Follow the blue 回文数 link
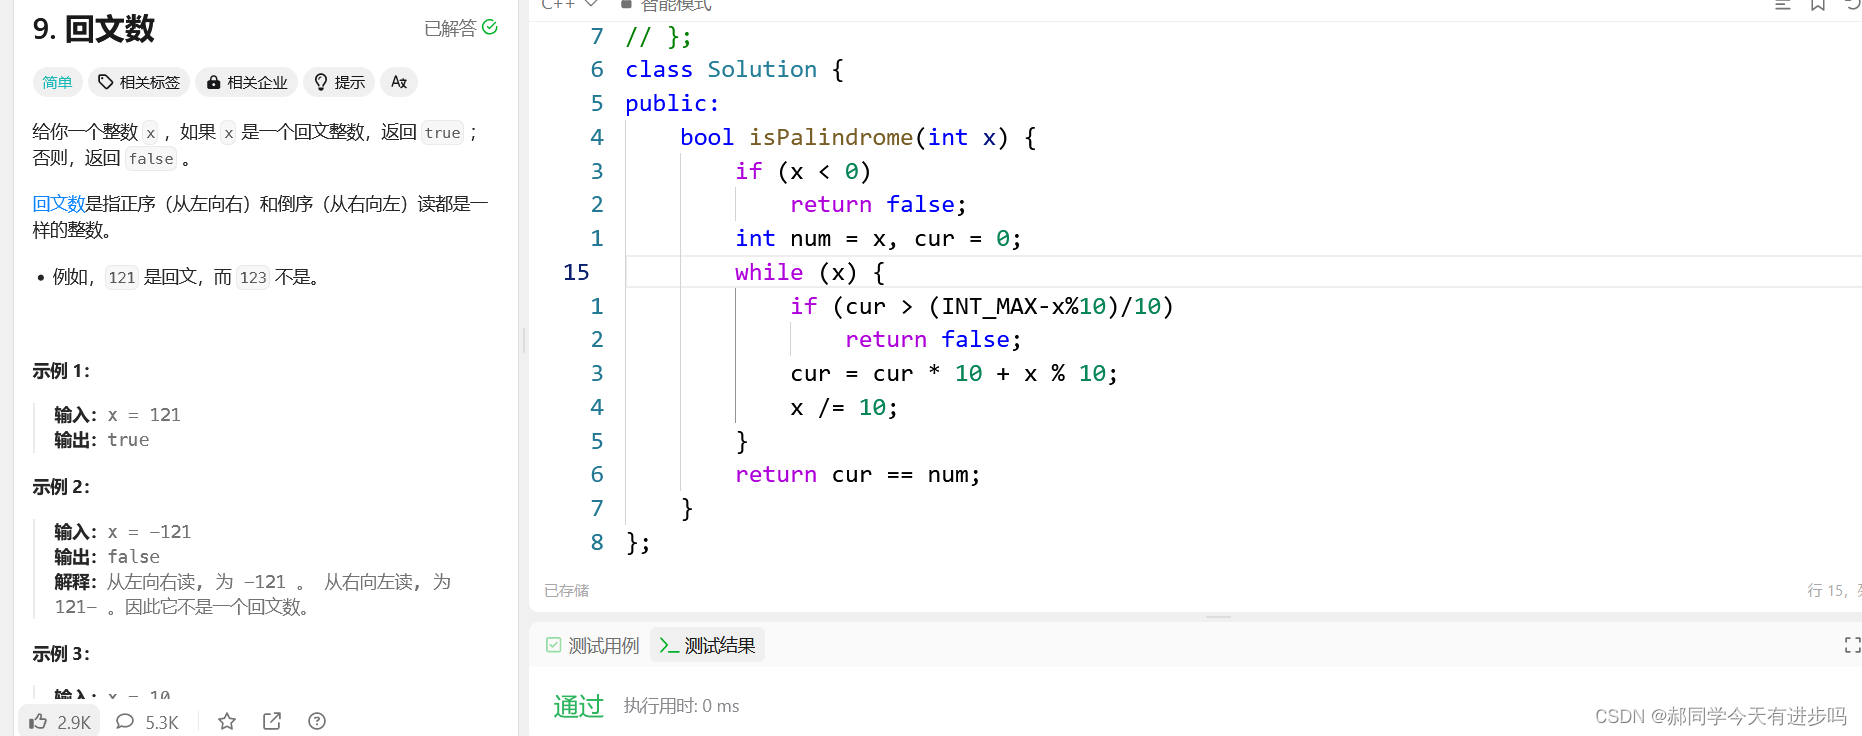The height and width of the screenshot is (736, 1862). click(59, 204)
